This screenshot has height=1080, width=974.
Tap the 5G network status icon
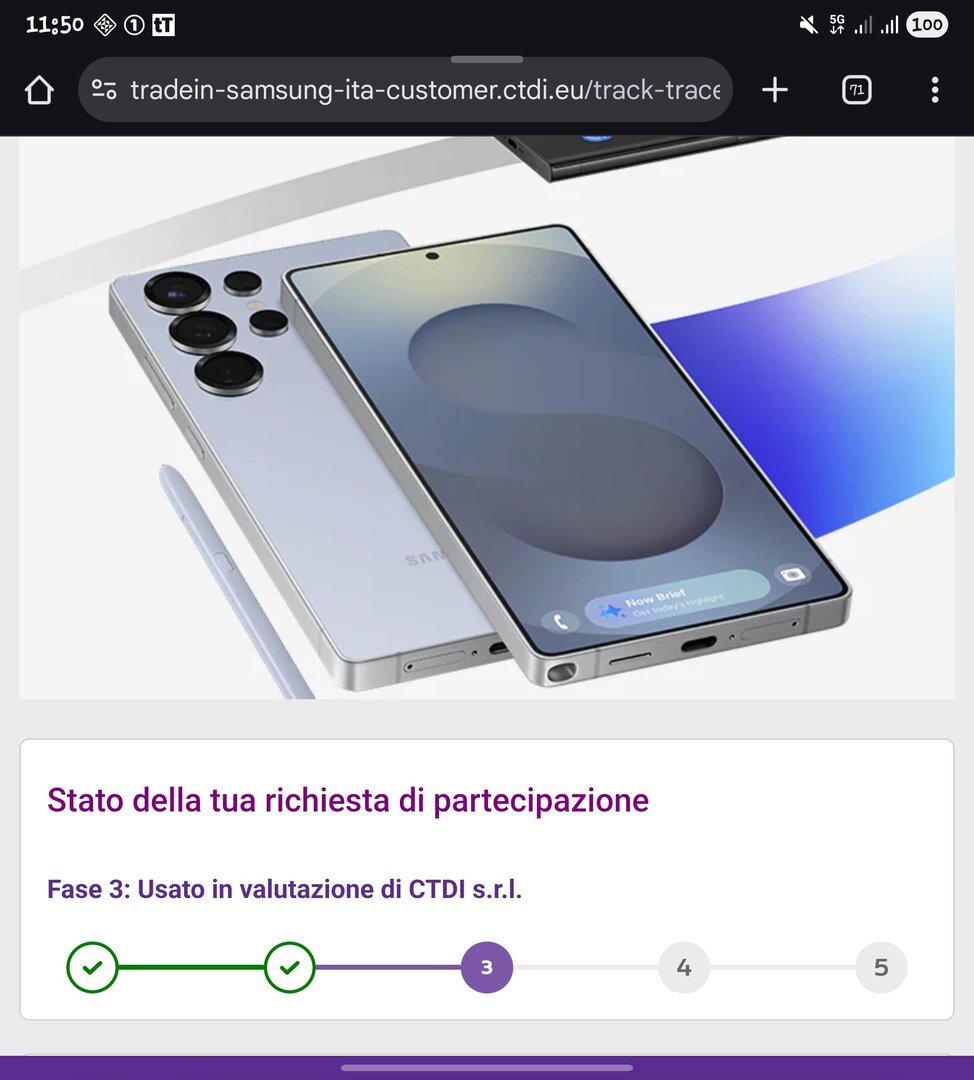[x=837, y=25]
